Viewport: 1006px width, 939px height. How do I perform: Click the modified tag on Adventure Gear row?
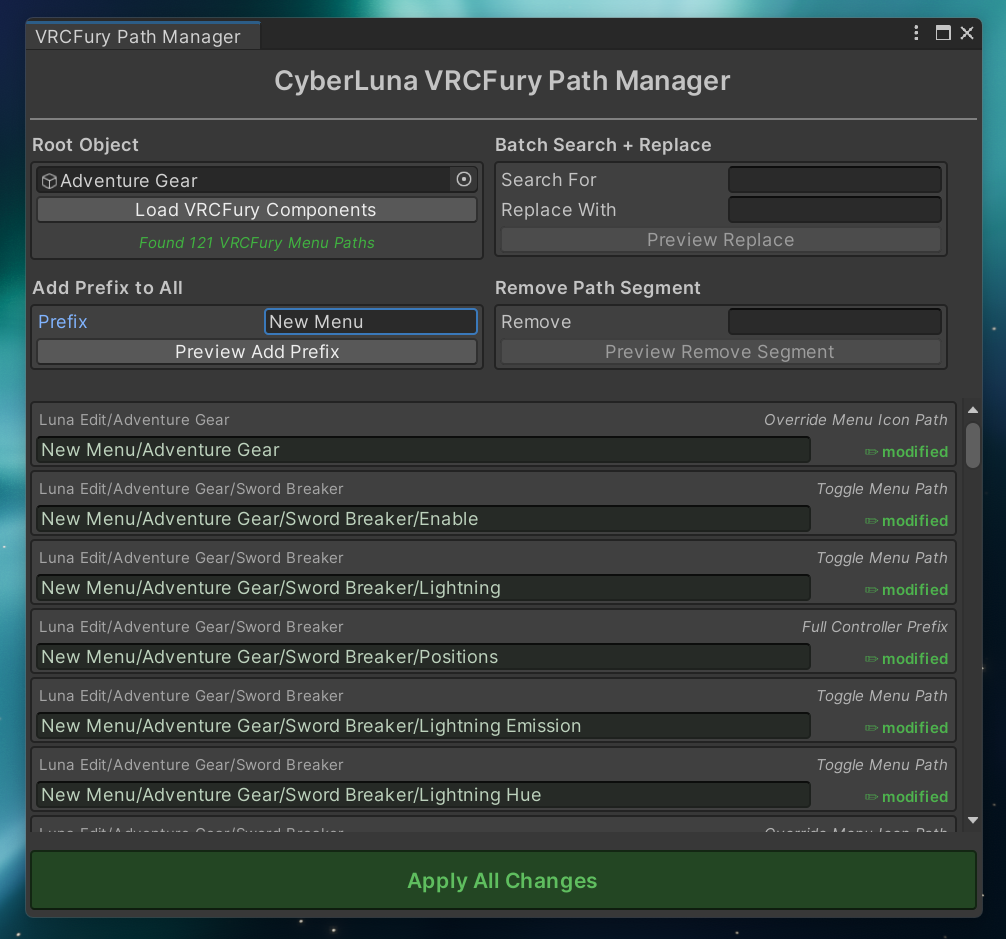[906, 452]
